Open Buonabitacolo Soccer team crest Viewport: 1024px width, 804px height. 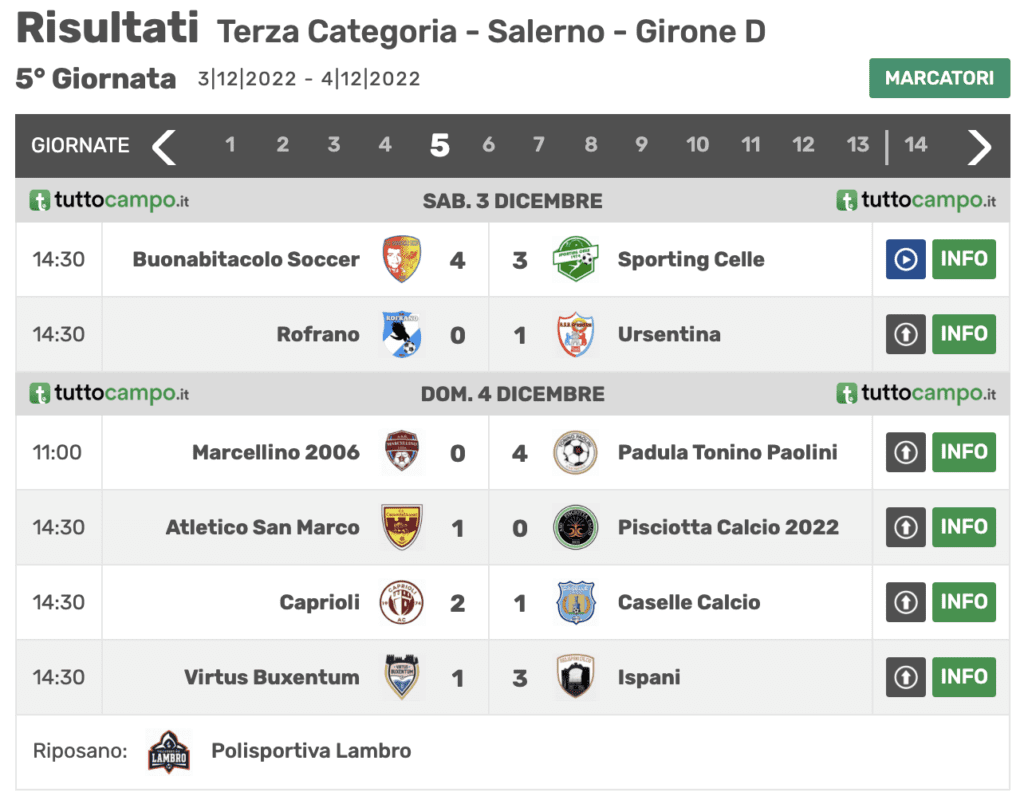point(402,259)
